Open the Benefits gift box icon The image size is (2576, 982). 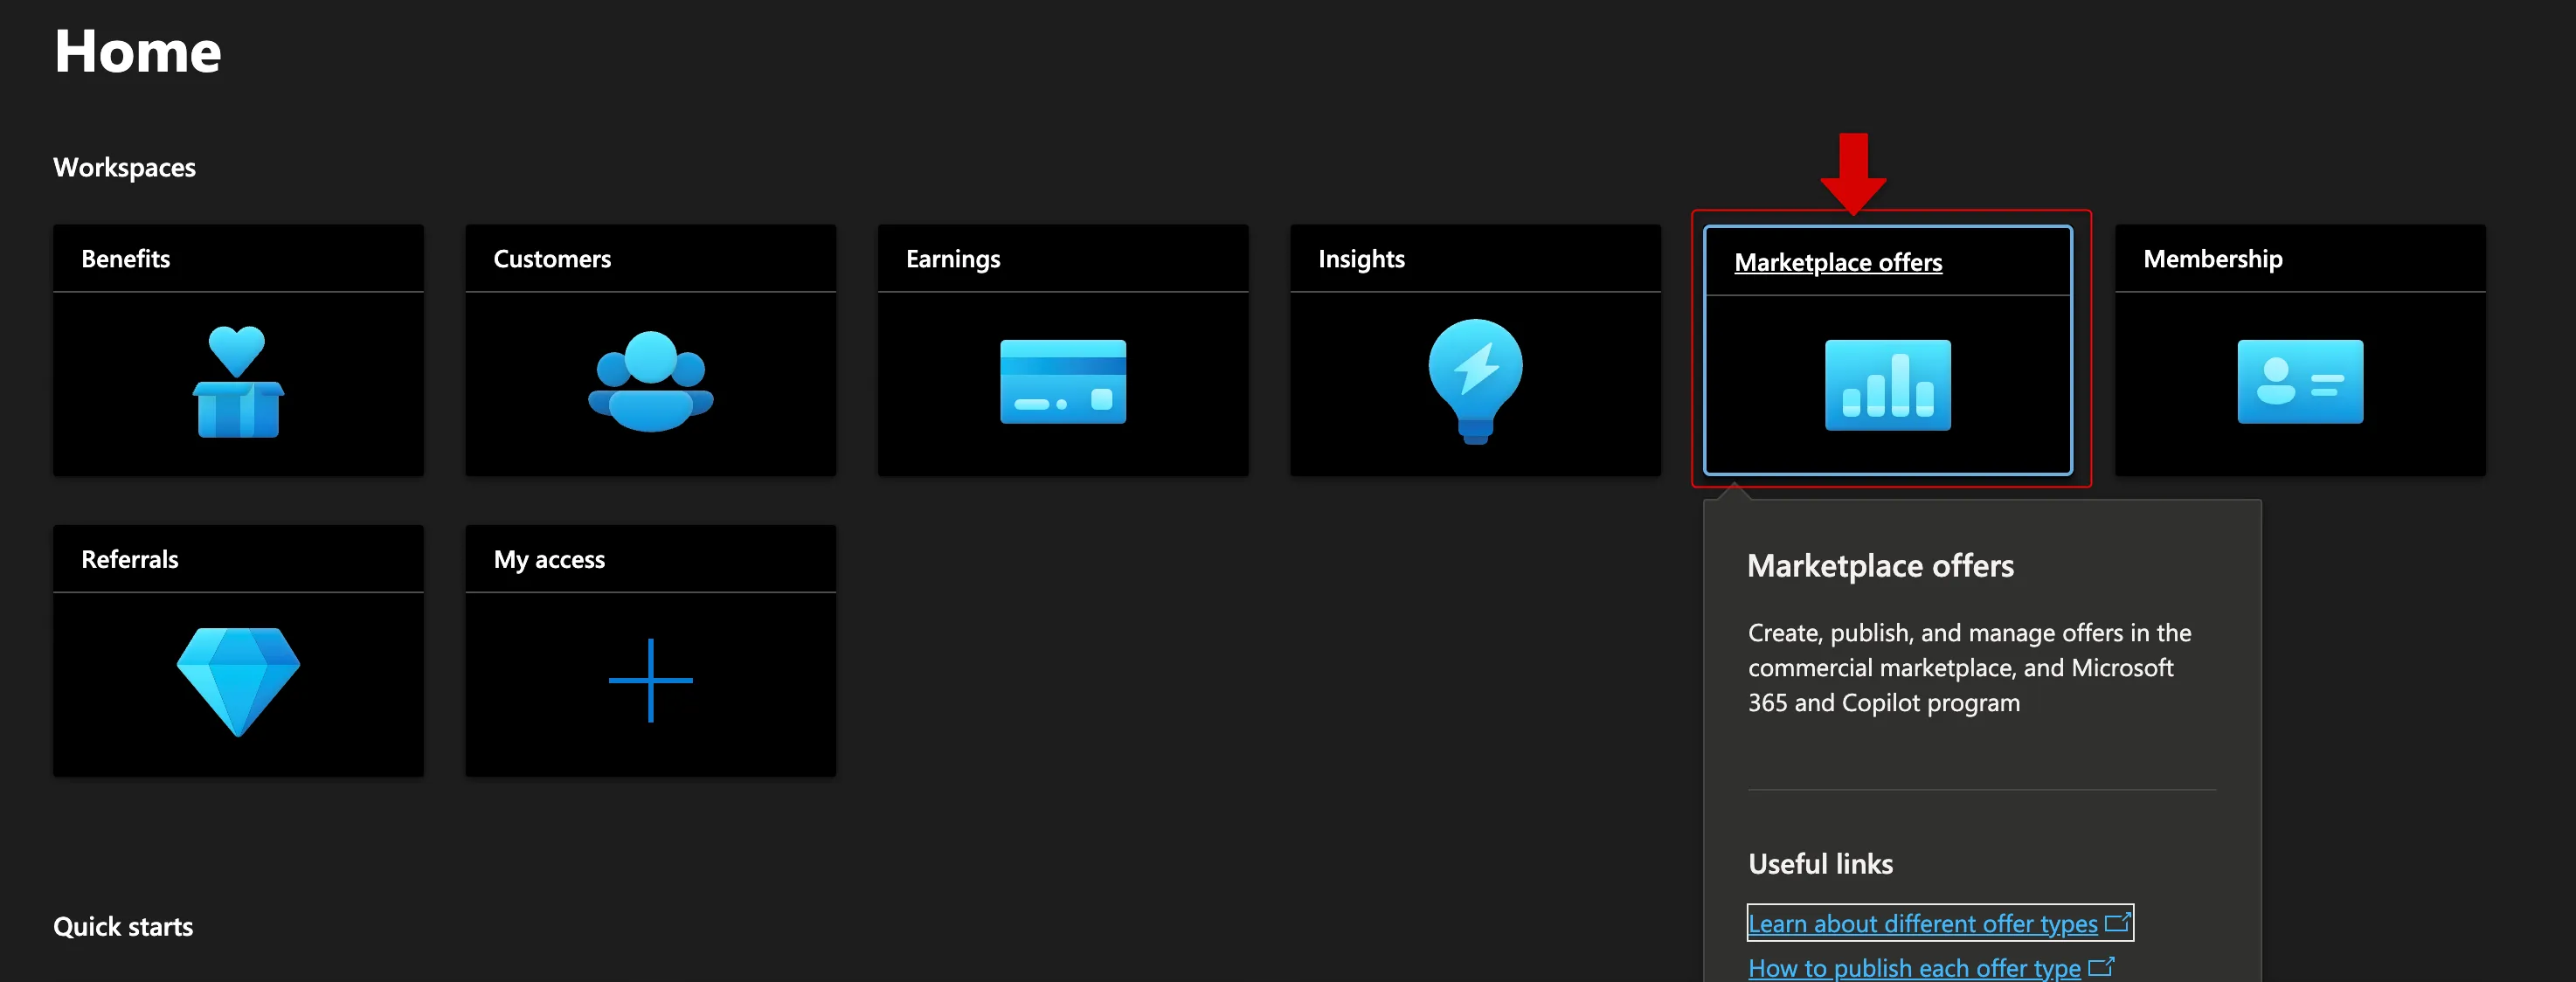point(238,382)
